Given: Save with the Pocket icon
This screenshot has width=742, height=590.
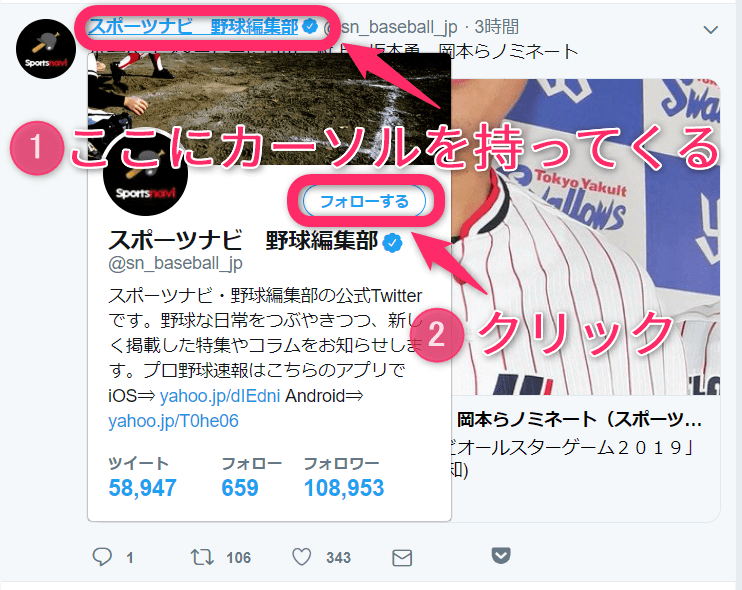Looking at the screenshot, I should point(501,555).
